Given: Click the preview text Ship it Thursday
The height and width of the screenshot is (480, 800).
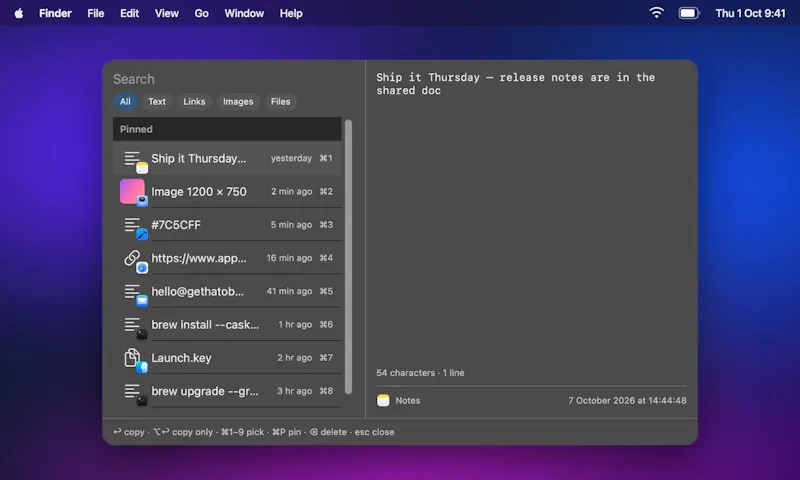Looking at the screenshot, I should coord(516,84).
